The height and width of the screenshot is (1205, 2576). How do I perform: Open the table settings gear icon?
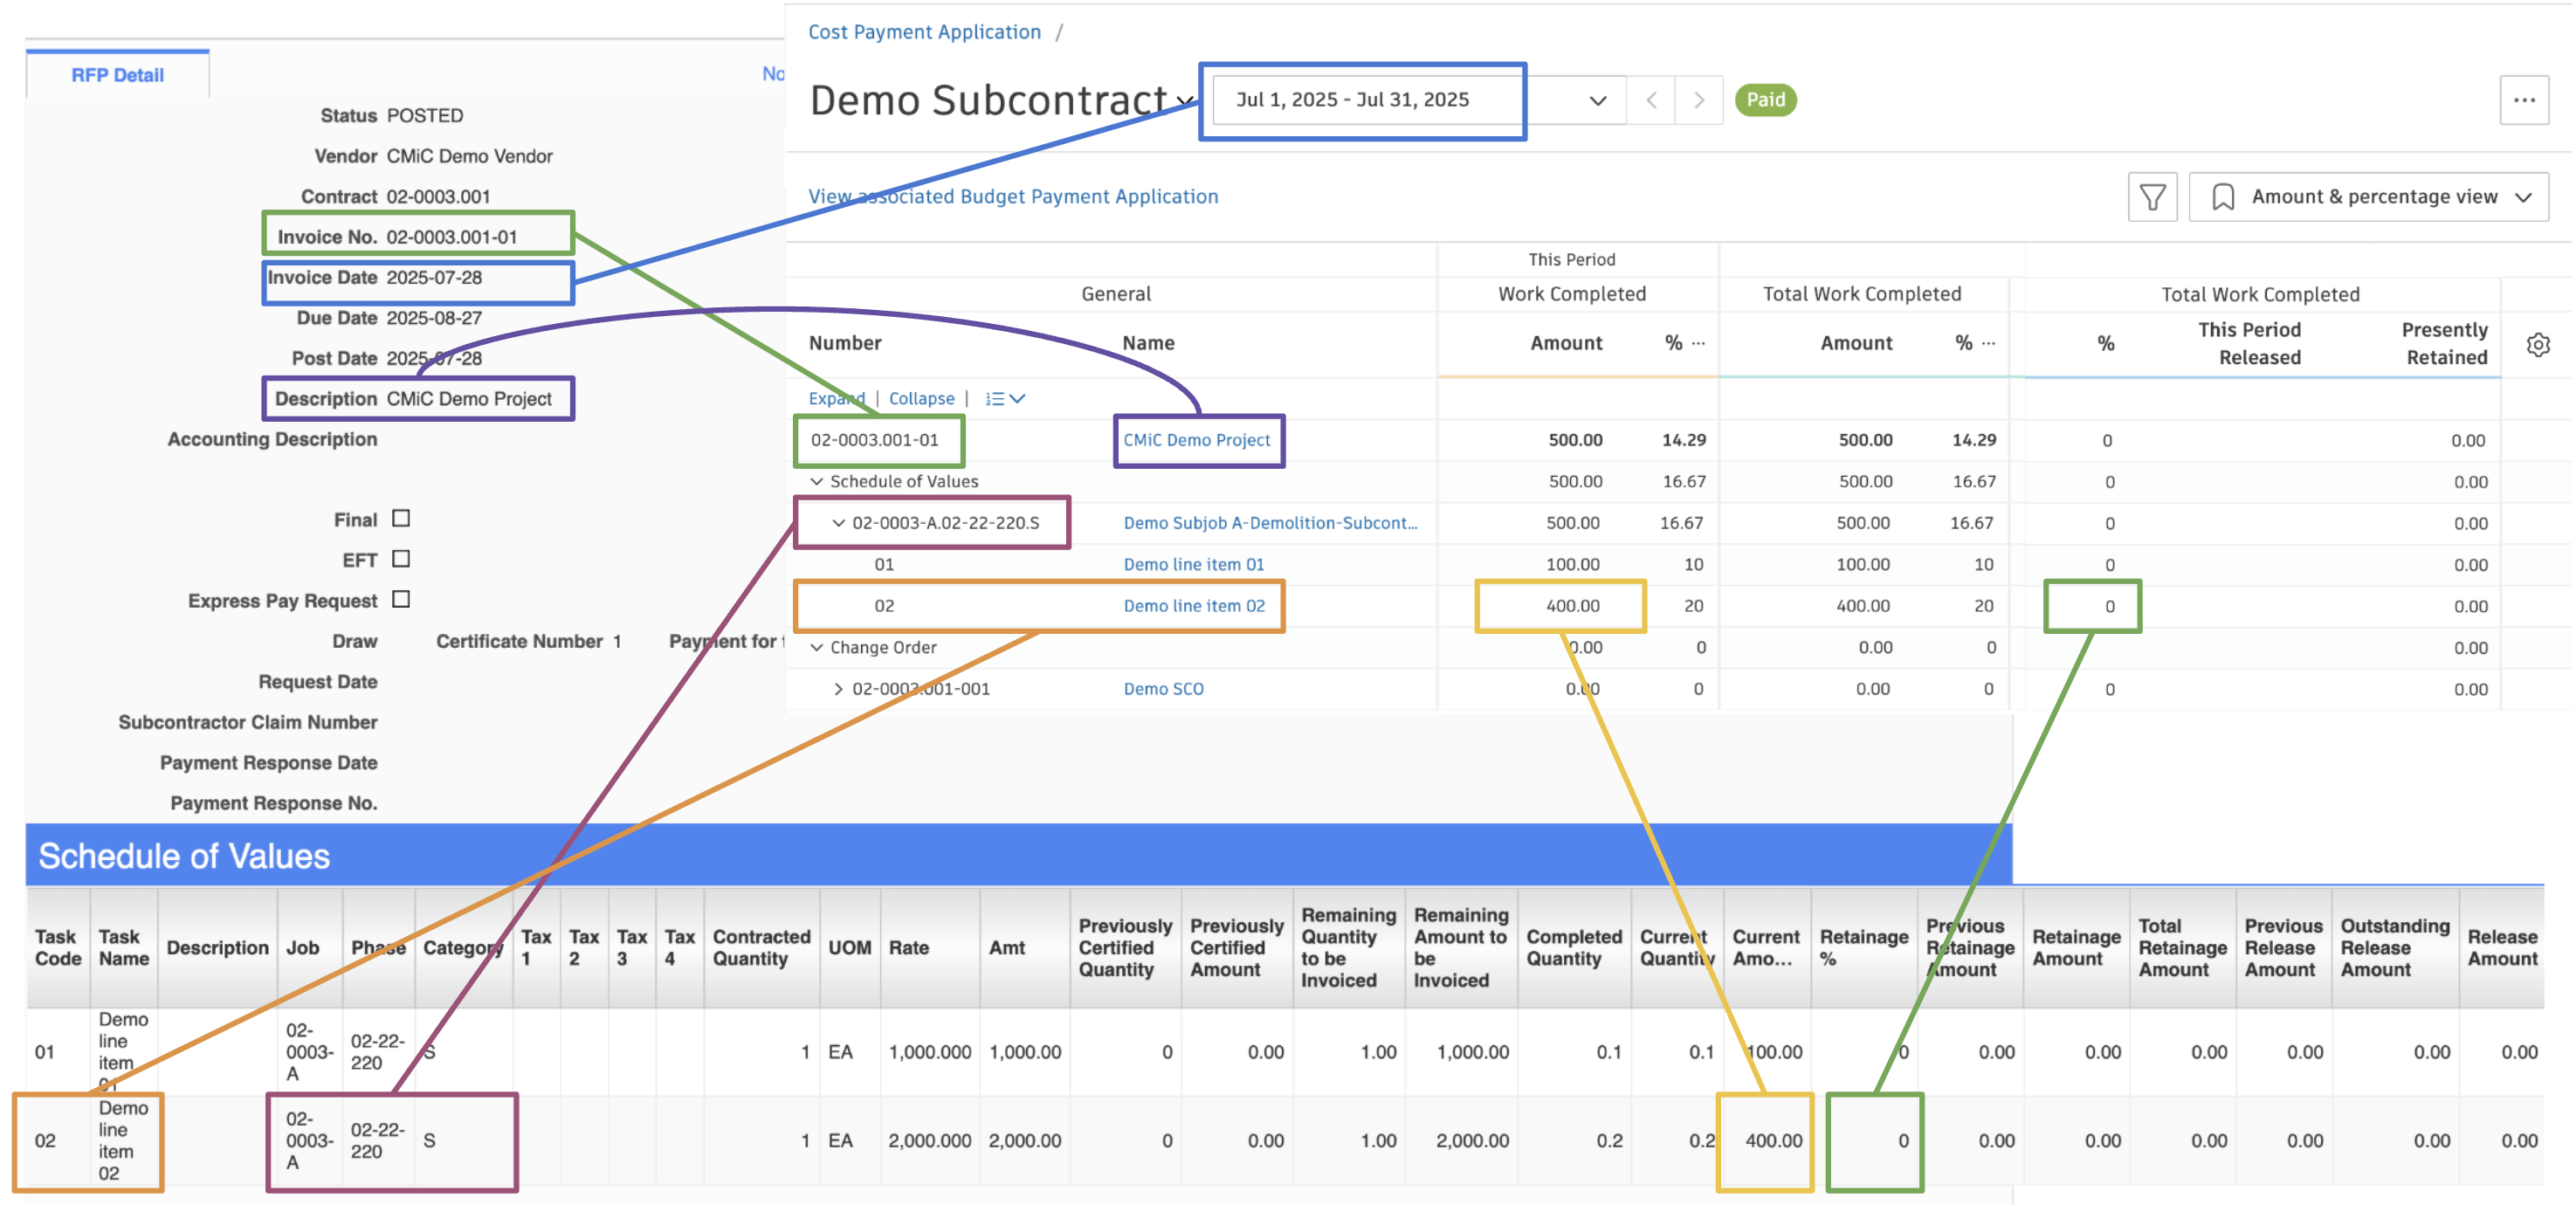(2538, 345)
